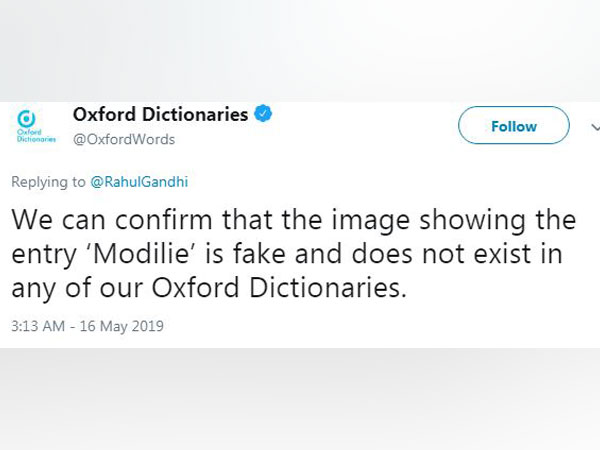Visit the @RahulGandhi profile mention
Screen dimensions: 600x450
pos(139,182)
